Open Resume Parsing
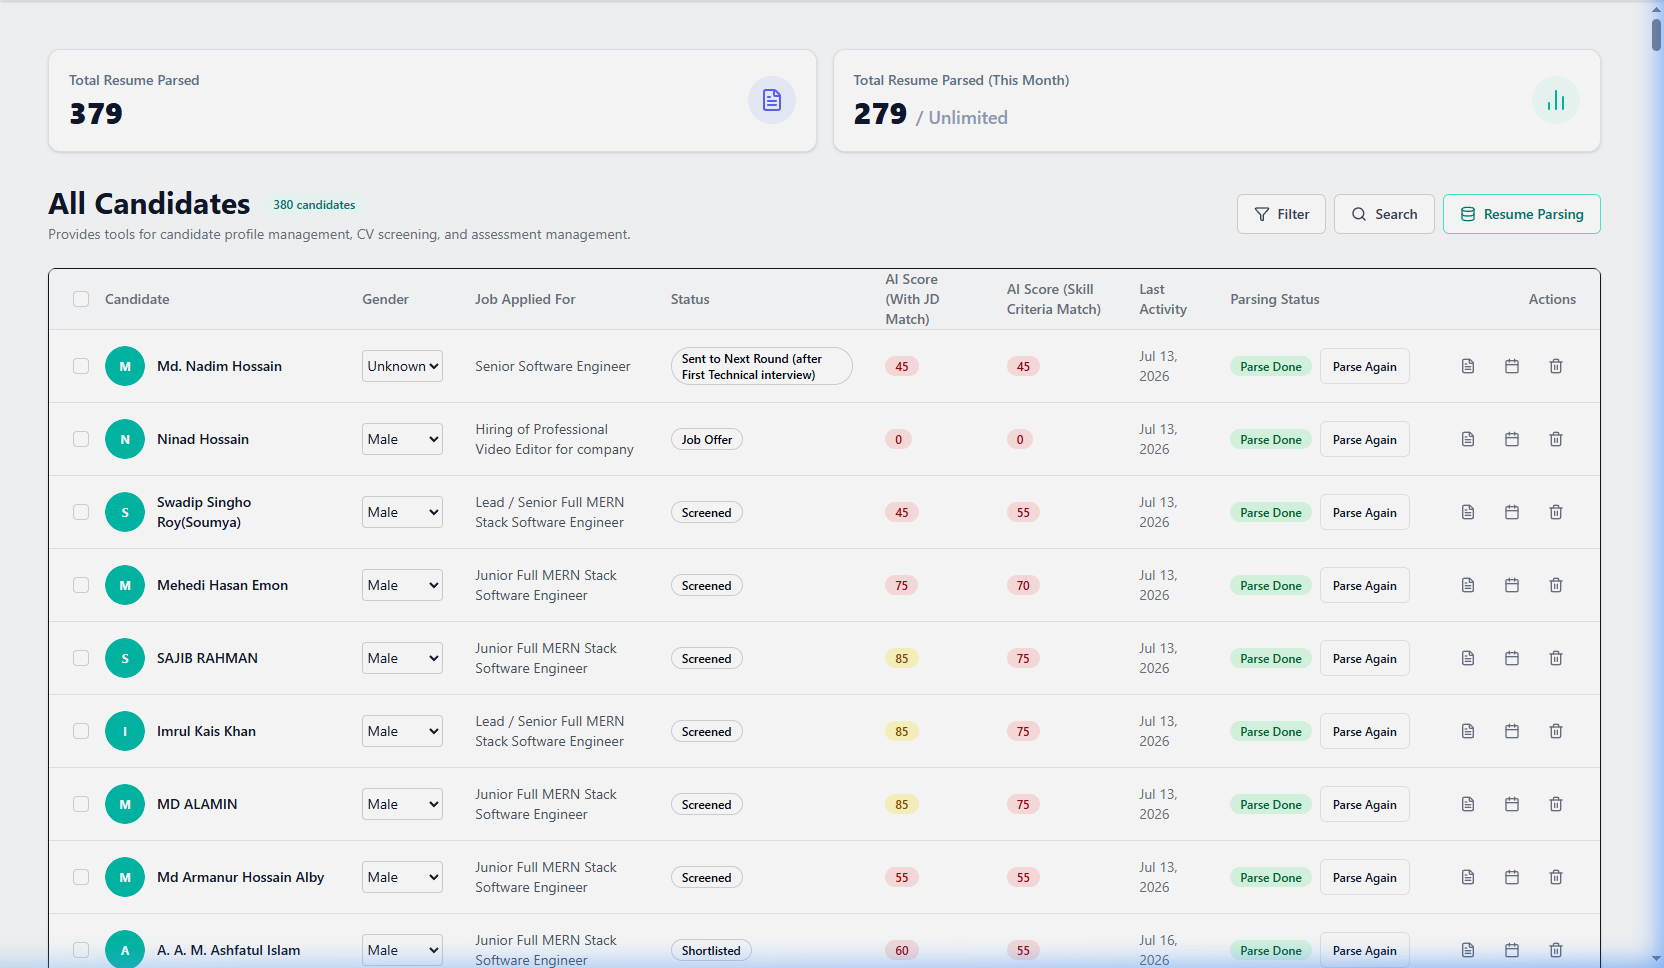Viewport: 1664px width, 968px height. pyautogui.click(x=1521, y=214)
